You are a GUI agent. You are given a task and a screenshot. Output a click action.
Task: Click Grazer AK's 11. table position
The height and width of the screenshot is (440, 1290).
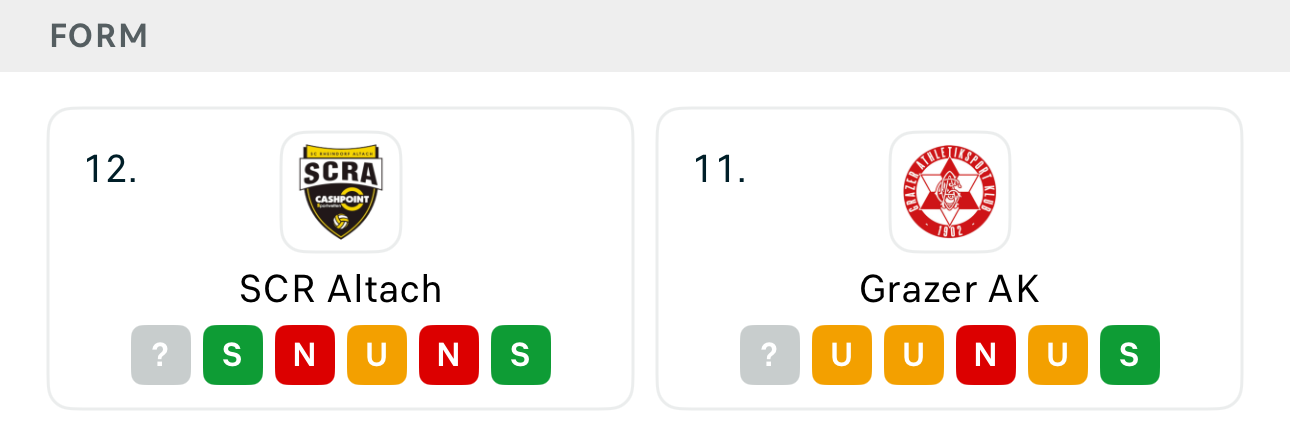720,169
